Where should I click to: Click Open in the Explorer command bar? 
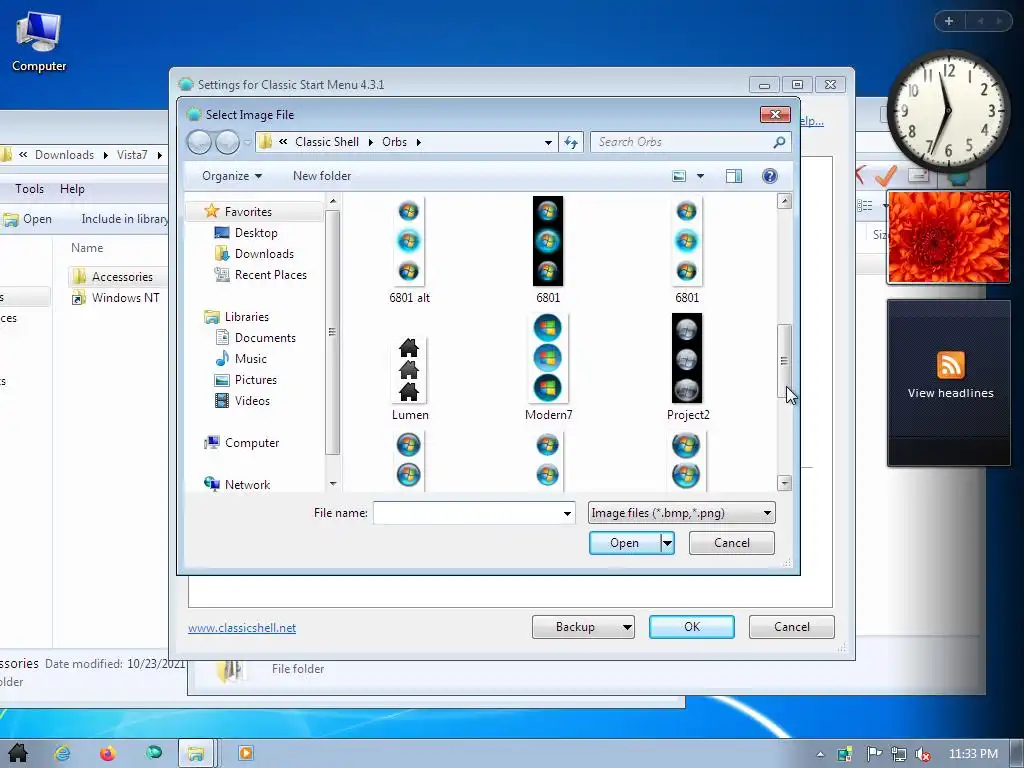coord(27,219)
